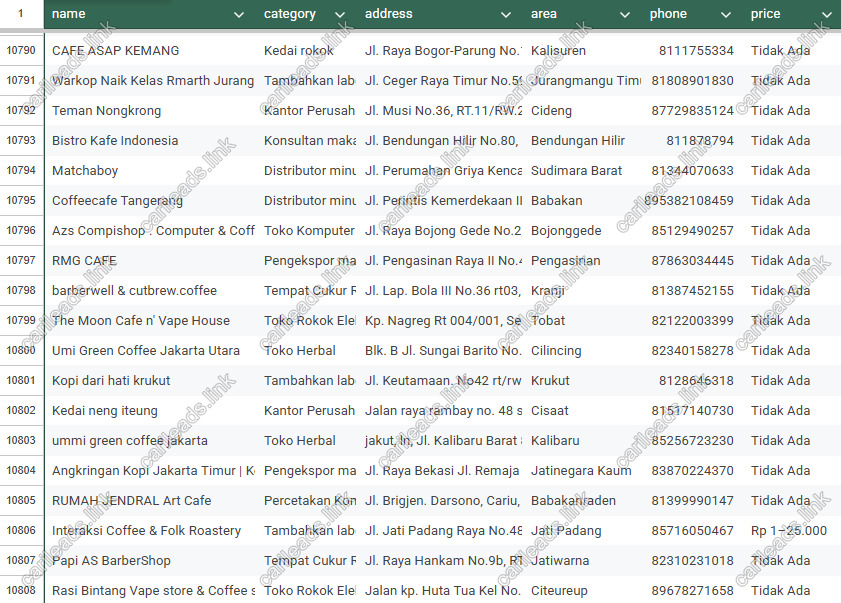Screen dimensions: 841x603
Task: Click phone number 8128646318
Action: coord(696,381)
